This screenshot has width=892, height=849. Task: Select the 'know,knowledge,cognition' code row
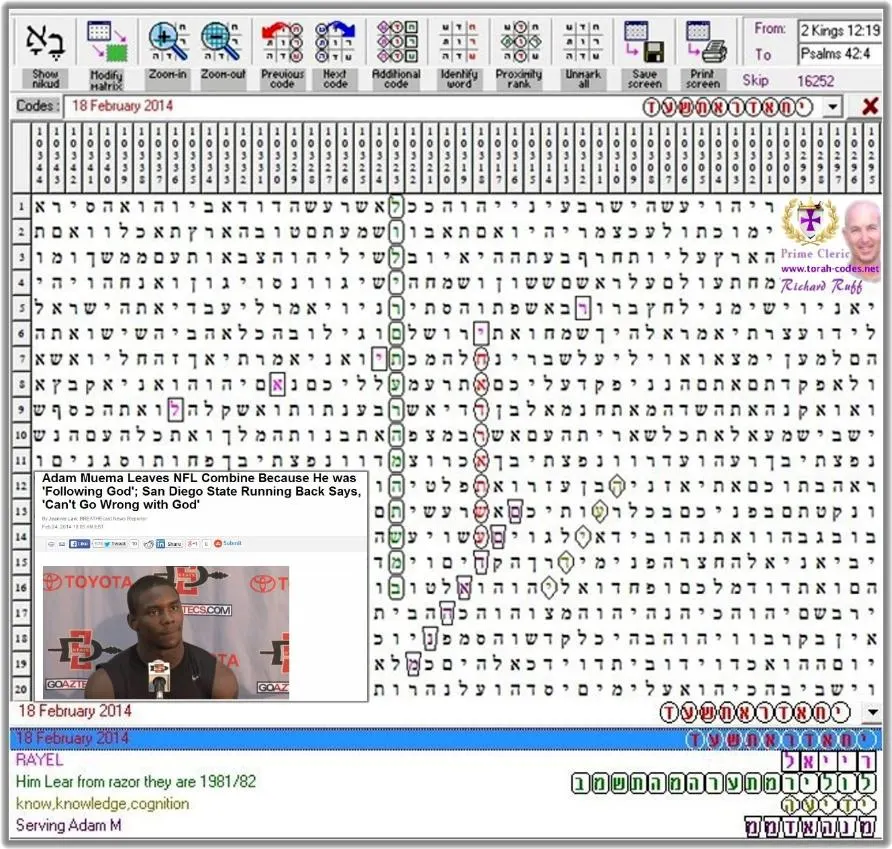click(446, 804)
